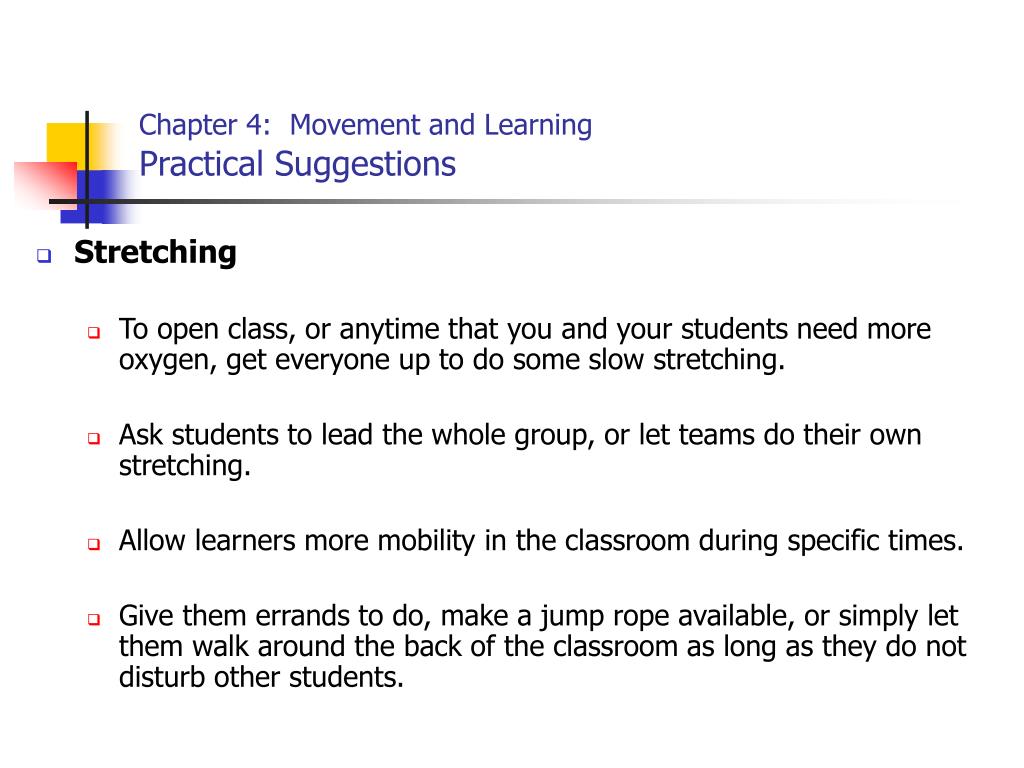The width and height of the screenshot is (1024, 768).
Task: Click the bold 'Stretching' heading
Action: click(155, 253)
